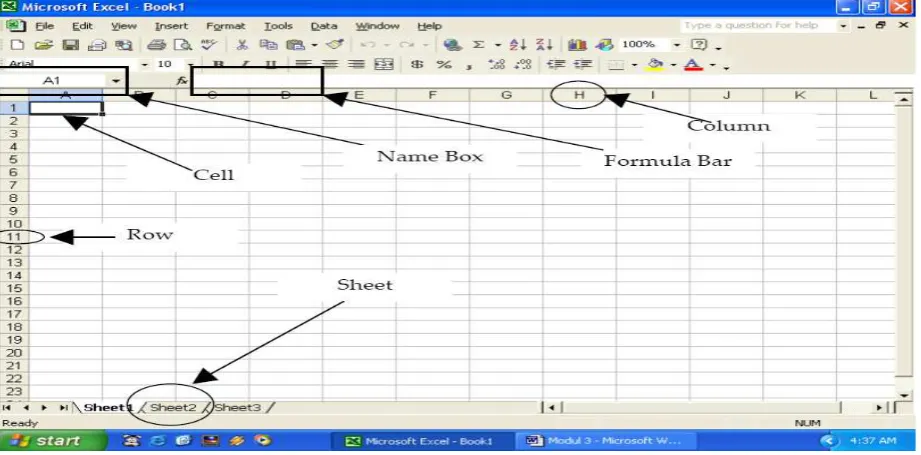The width and height of the screenshot is (921, 455).
Task: Open the Edit menu
Action: coord(82,26)
